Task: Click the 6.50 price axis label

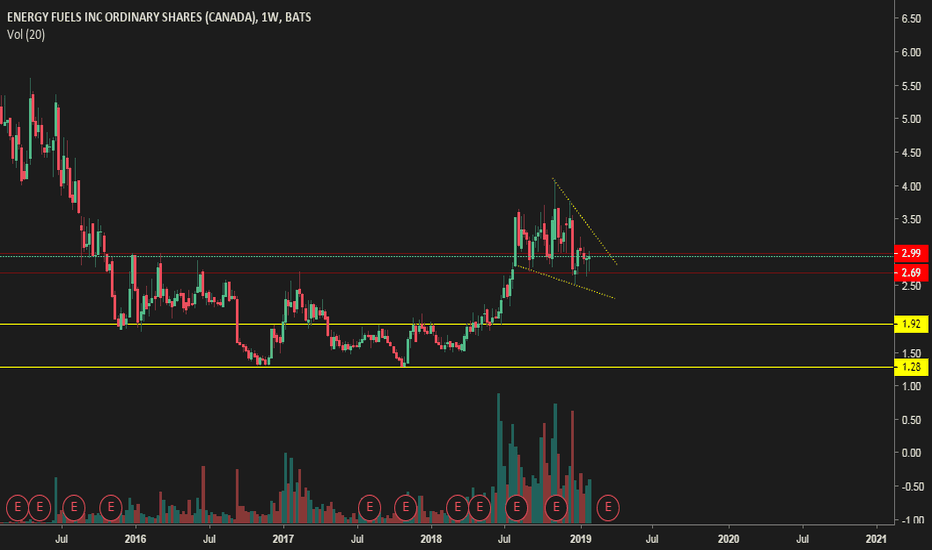Action: tap(911, 19)
